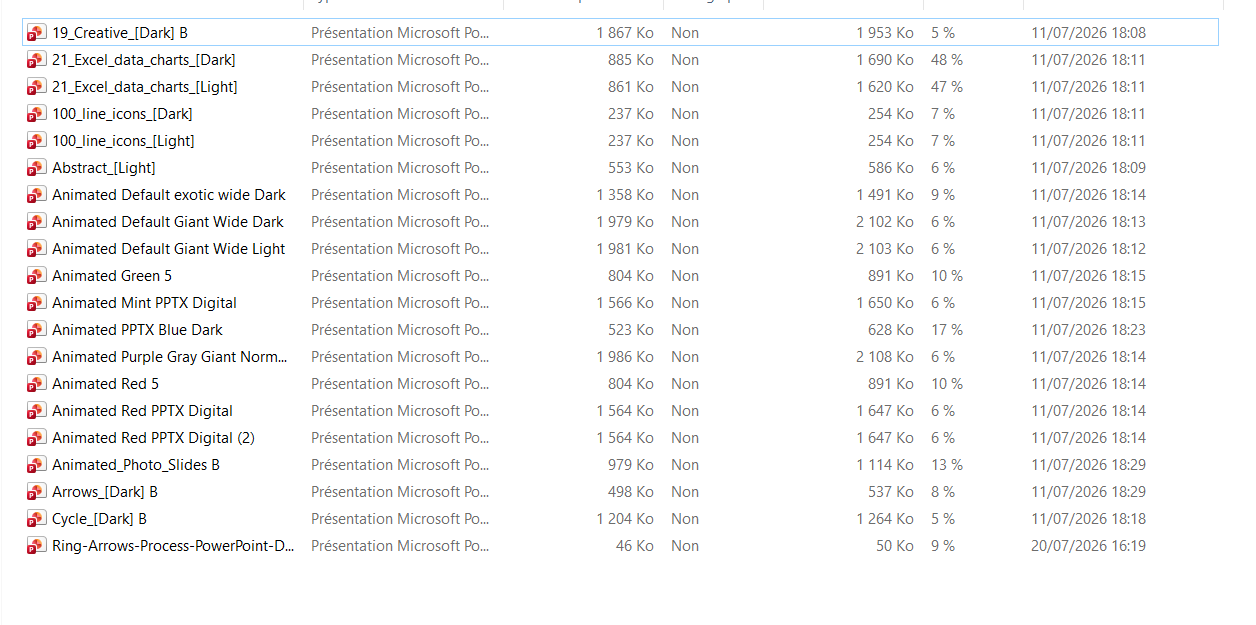Click the PowerPoint icon beside Animated Red 5
Image resolution: width=1256 pixels, height=625 pixels.
click(37, 384)
